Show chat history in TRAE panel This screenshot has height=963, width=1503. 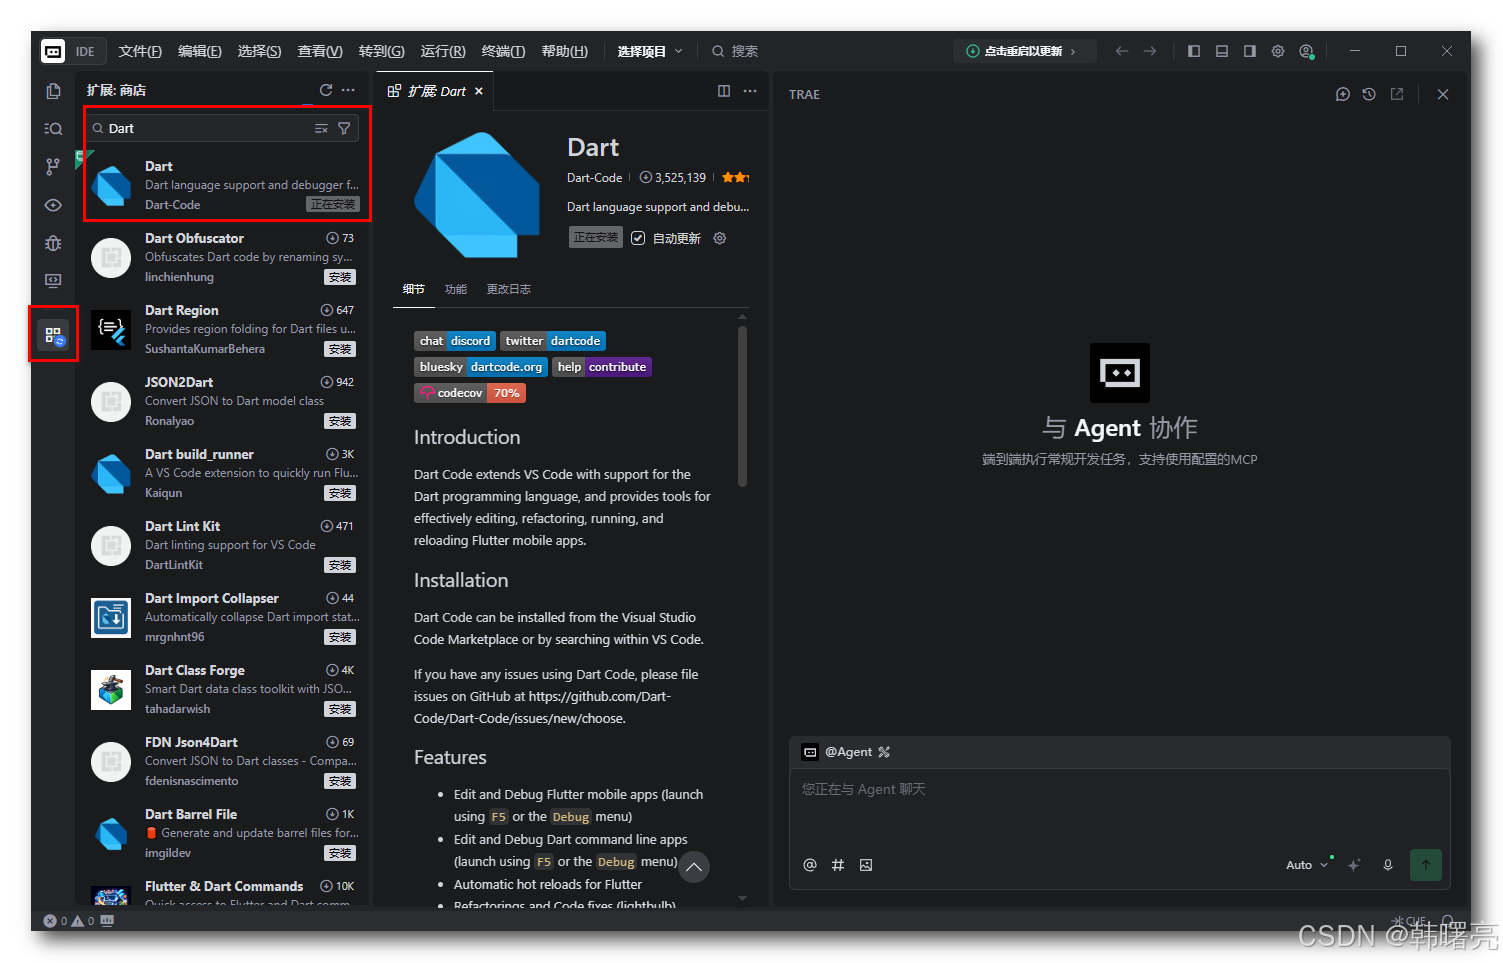point(1369,94)
